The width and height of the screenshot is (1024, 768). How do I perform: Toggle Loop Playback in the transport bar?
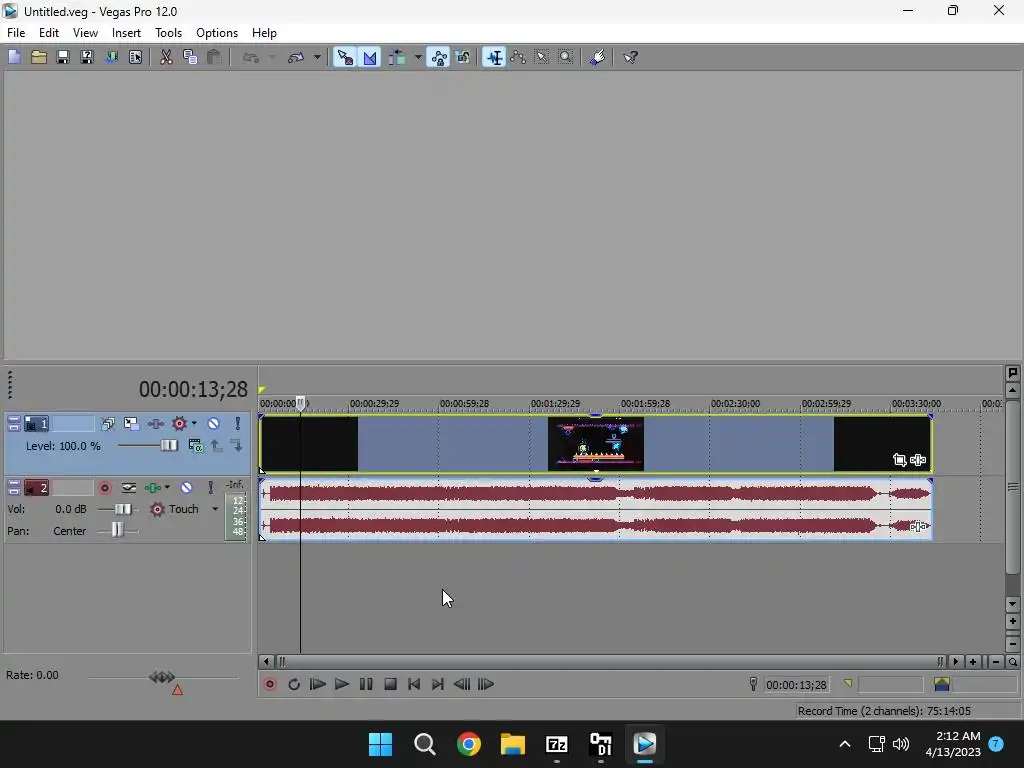click(x=294, y=684)
